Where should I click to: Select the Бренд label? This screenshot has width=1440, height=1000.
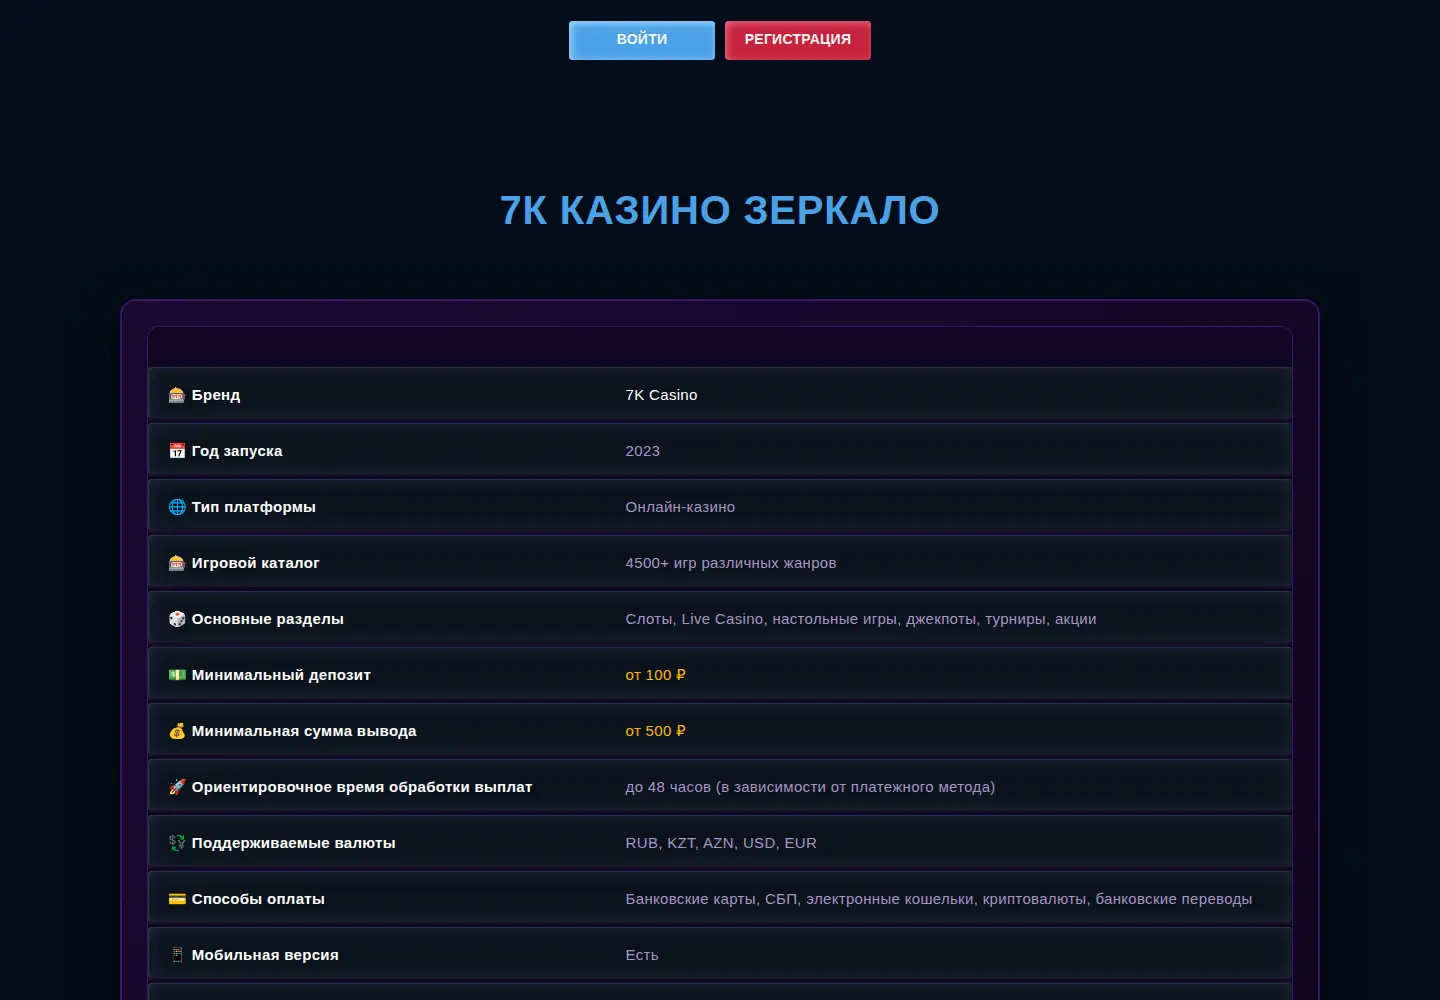(x=216, y=395)
